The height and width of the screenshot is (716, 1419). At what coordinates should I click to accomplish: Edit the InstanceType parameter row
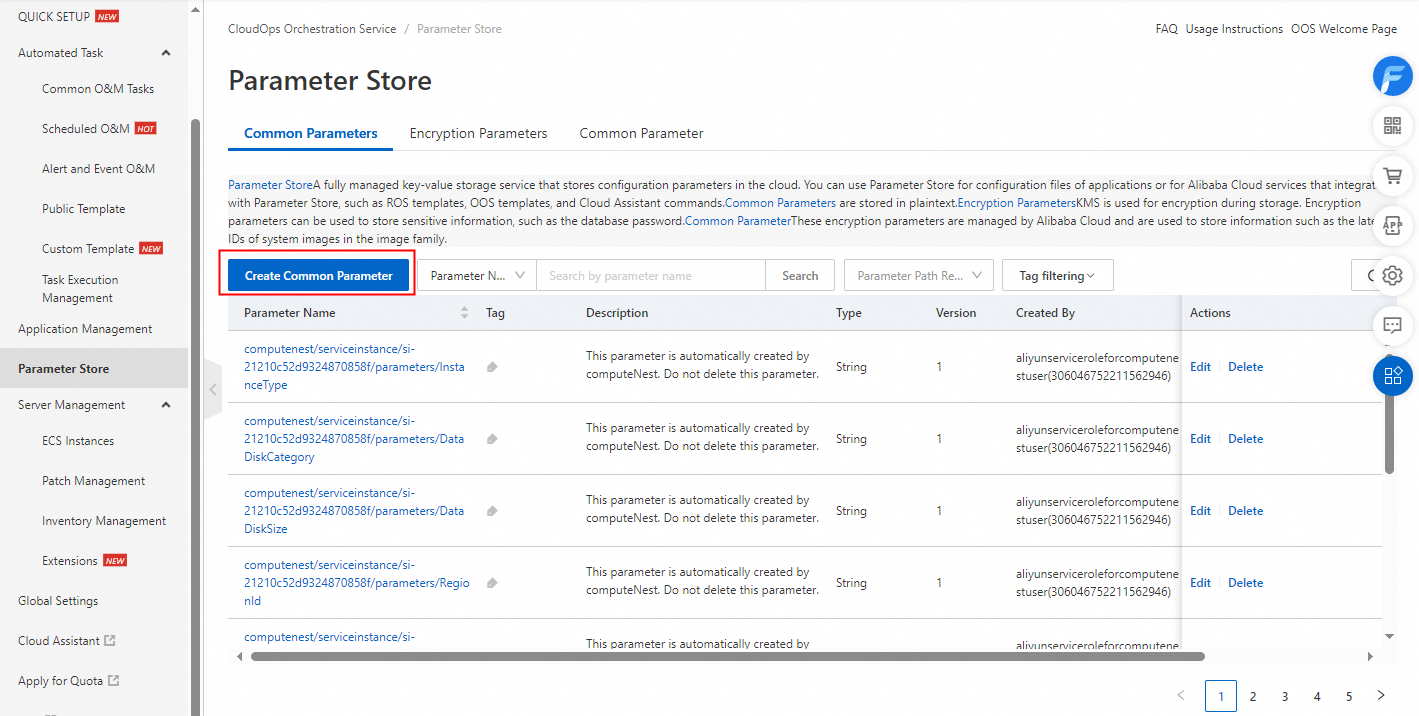(x=1200, y=367)
